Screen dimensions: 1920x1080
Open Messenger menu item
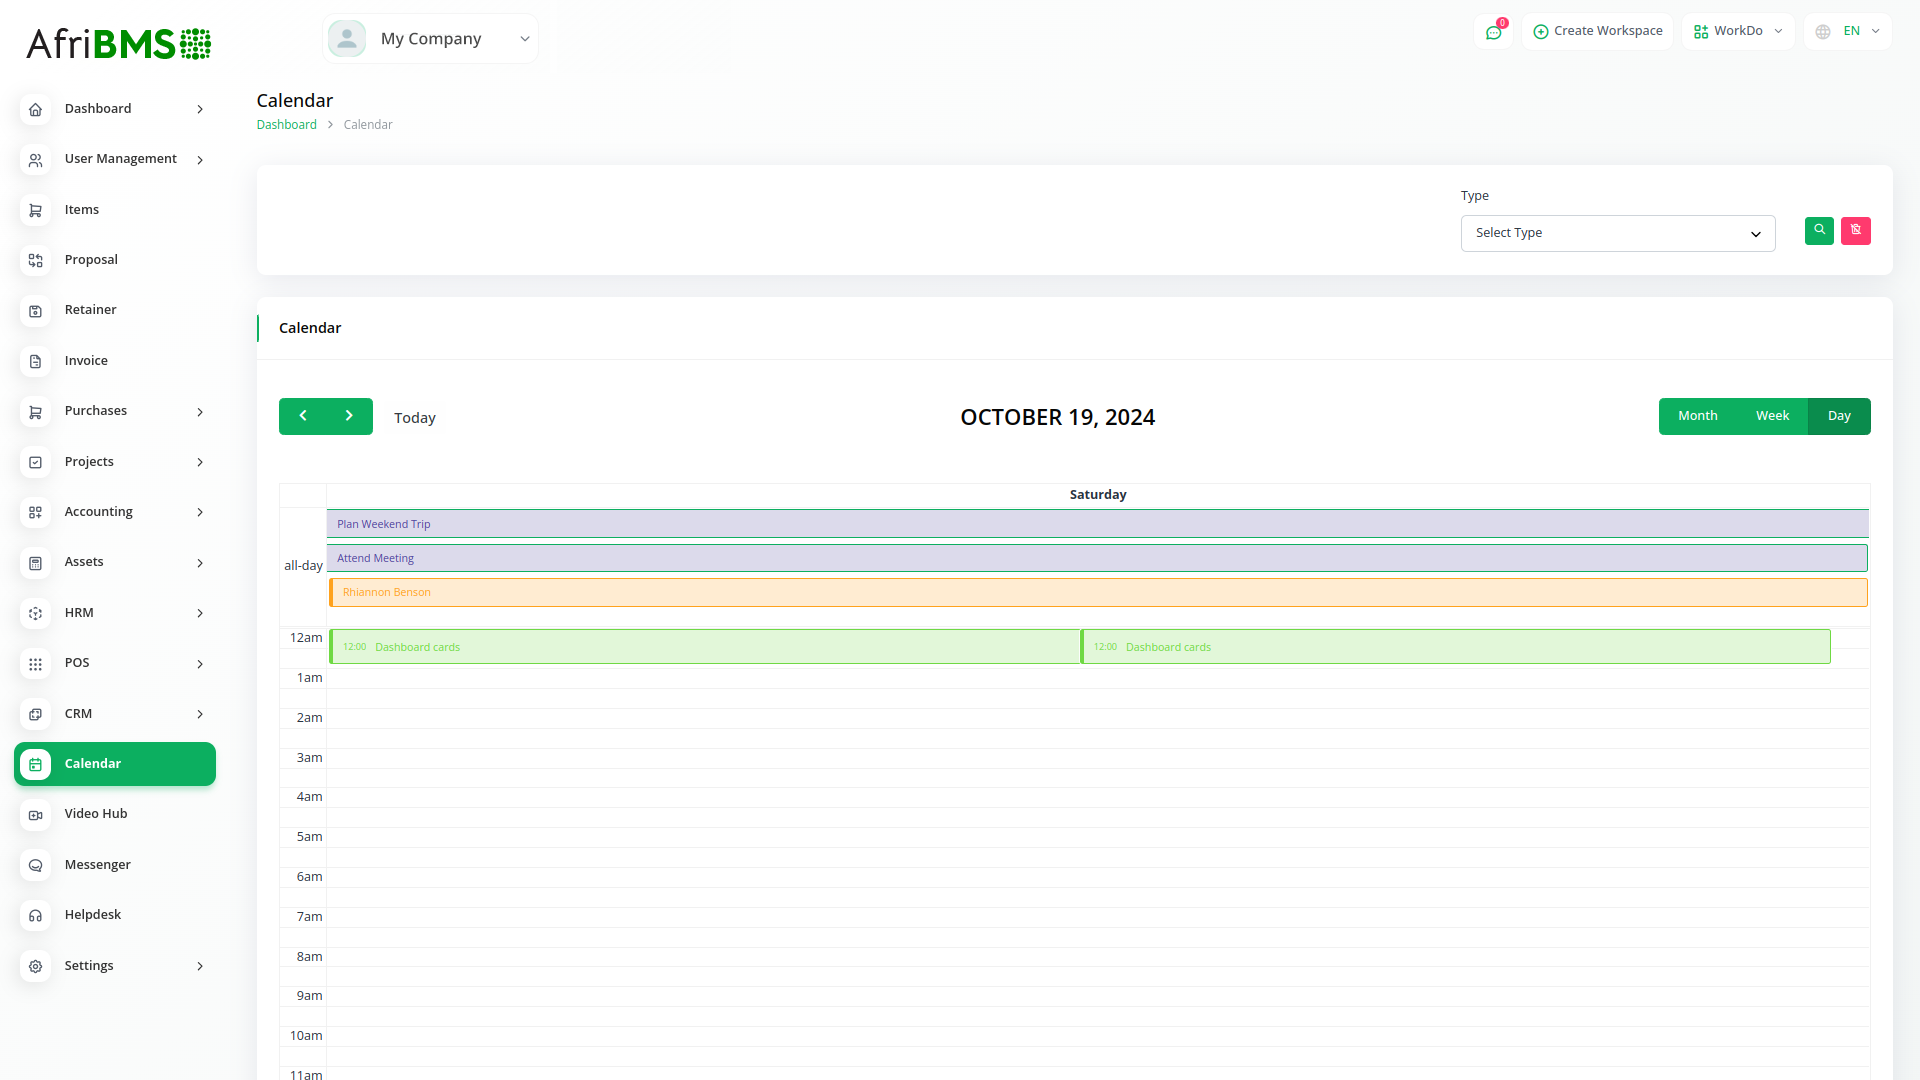click(x=115, y=865)
